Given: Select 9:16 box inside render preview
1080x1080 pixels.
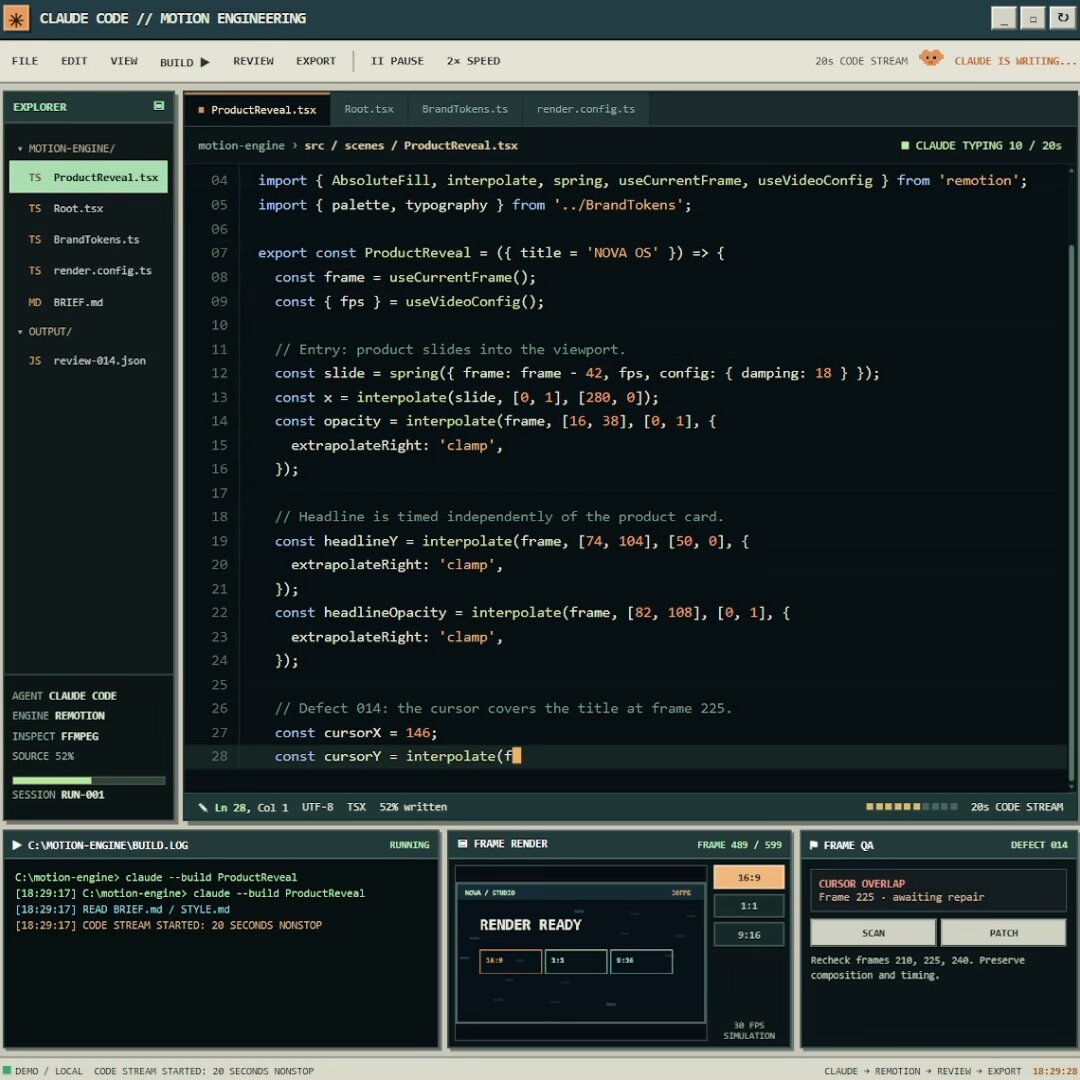Looking at the screenshot, I should pyautogui.click(x=641, y=962).
